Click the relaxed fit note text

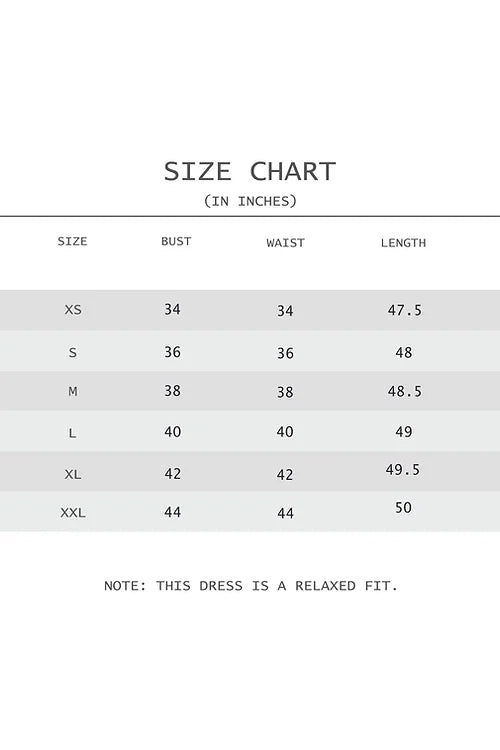click(x=251, y=585)
